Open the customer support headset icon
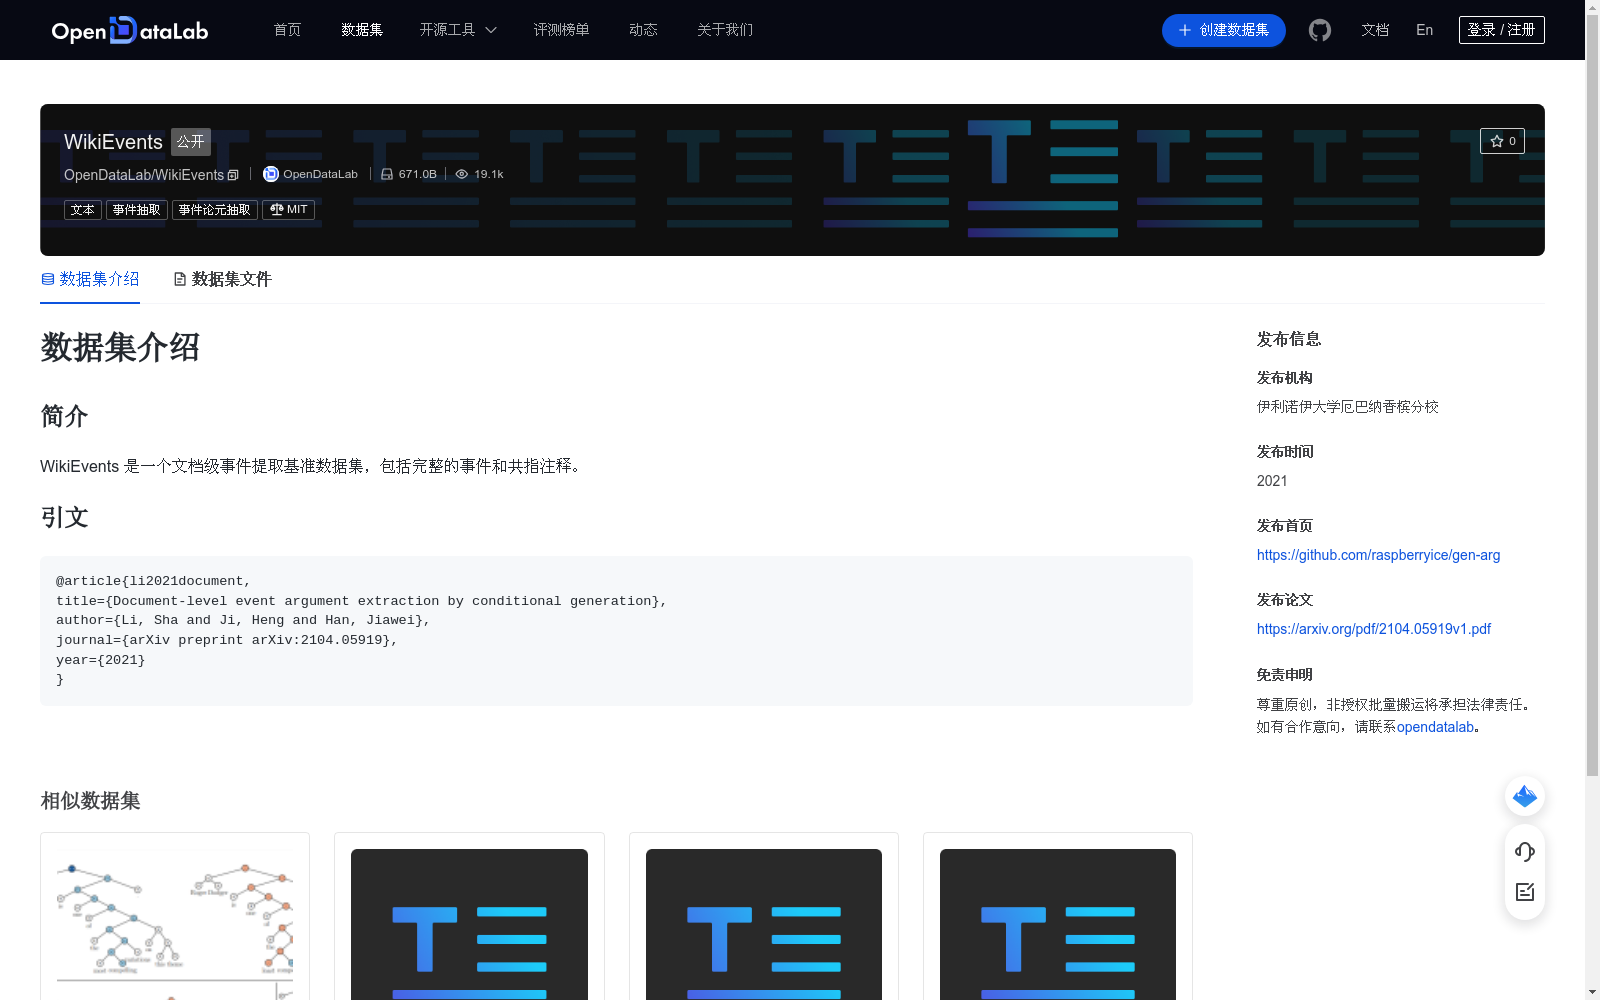This screenshot has width=1600, height=1000. (1525, 851)
